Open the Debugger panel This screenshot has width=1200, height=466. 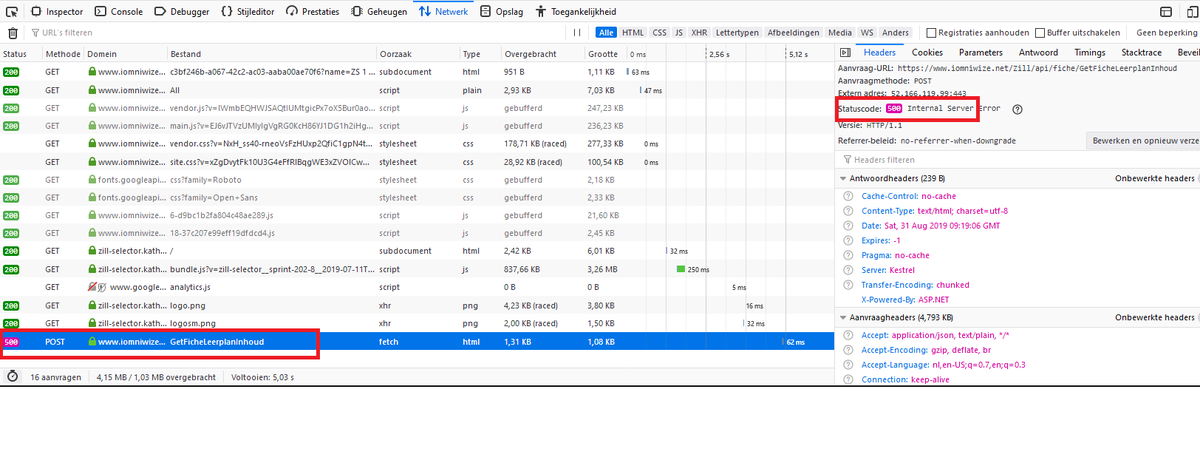tap(181, 12)
